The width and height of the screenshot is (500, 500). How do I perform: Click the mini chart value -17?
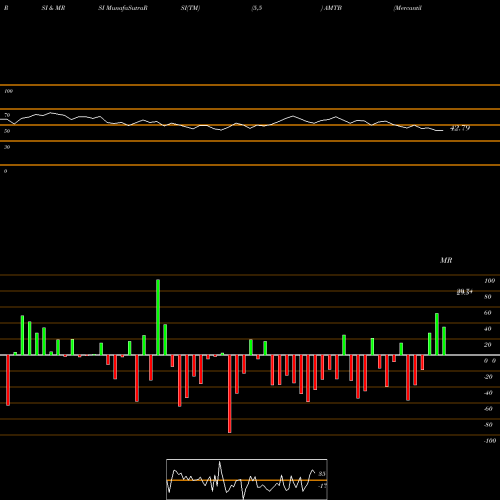[x=322, y=486]
